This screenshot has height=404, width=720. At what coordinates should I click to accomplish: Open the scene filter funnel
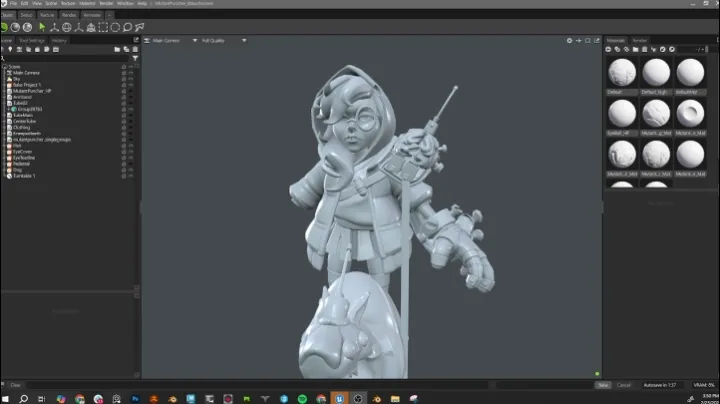(135, 58)
